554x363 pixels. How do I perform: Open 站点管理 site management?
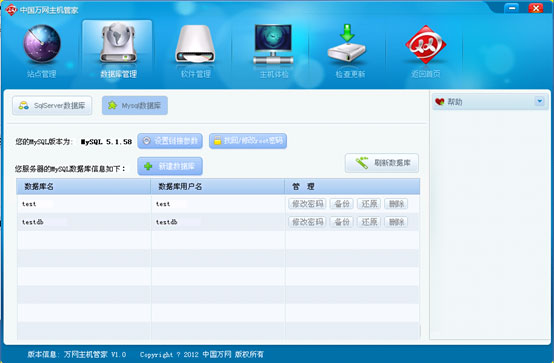[42, 51]
